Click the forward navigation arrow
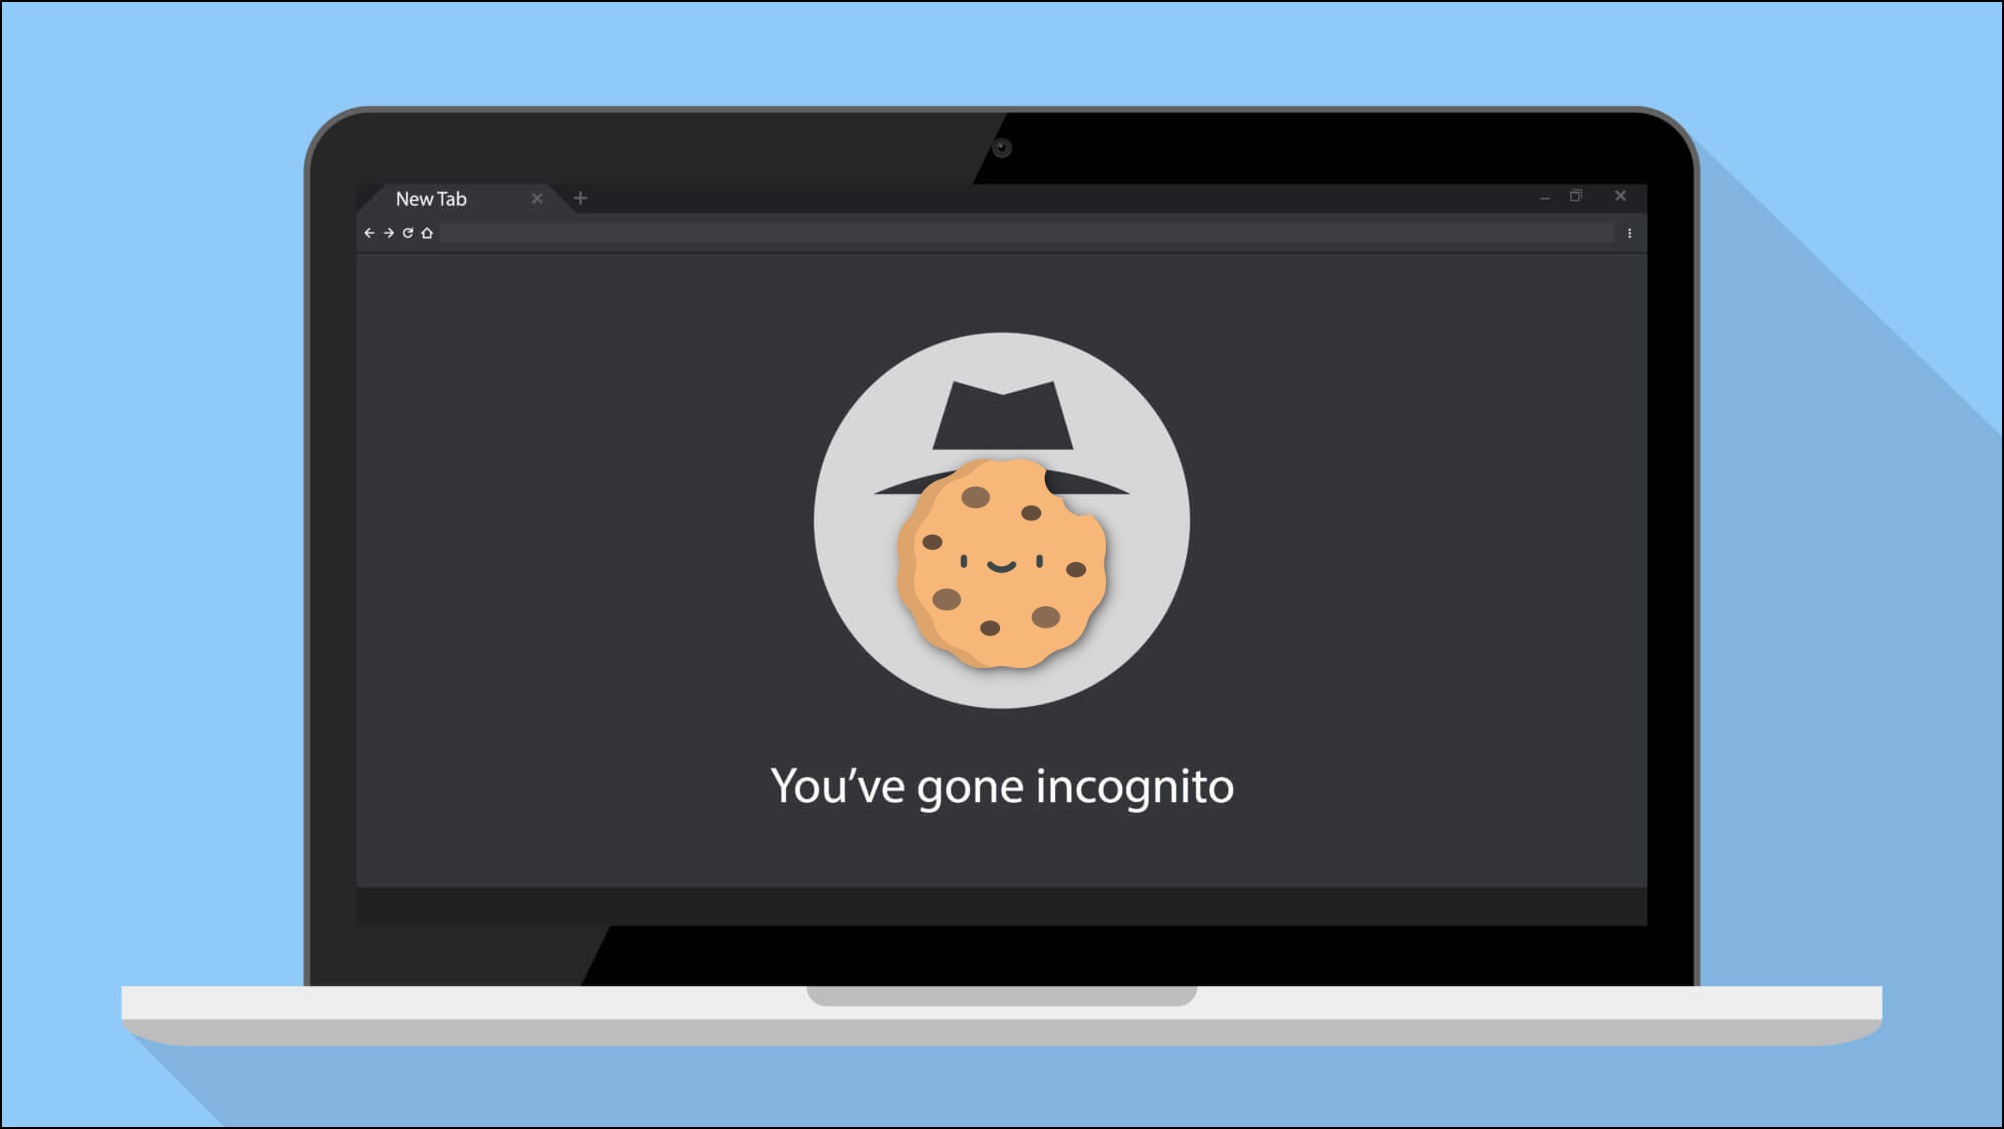The width and height of the screenshot is (2004, 1129). pyautogui.click(x=387, y=233)
